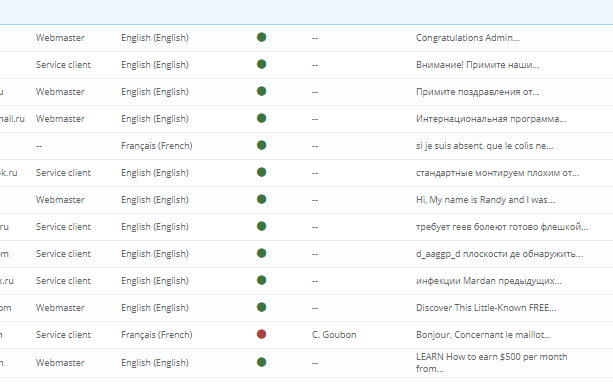The image size is (613, 392).
Task: Open message 'Congratulations Admin...'
Action: [468, 38]
